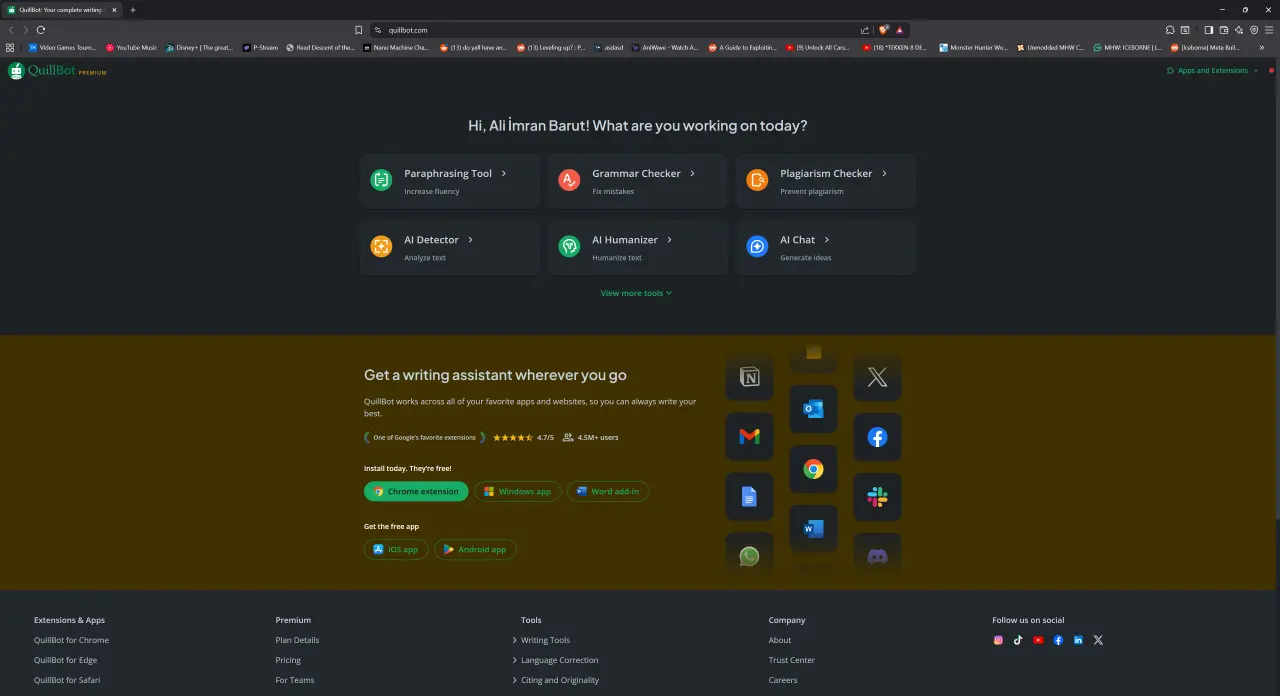The height and width of the screenshot is (696, 1280).
Task: Expand the Apps and Extensions dropdown
Action: pyautogui.click(x=1212, y=71)
